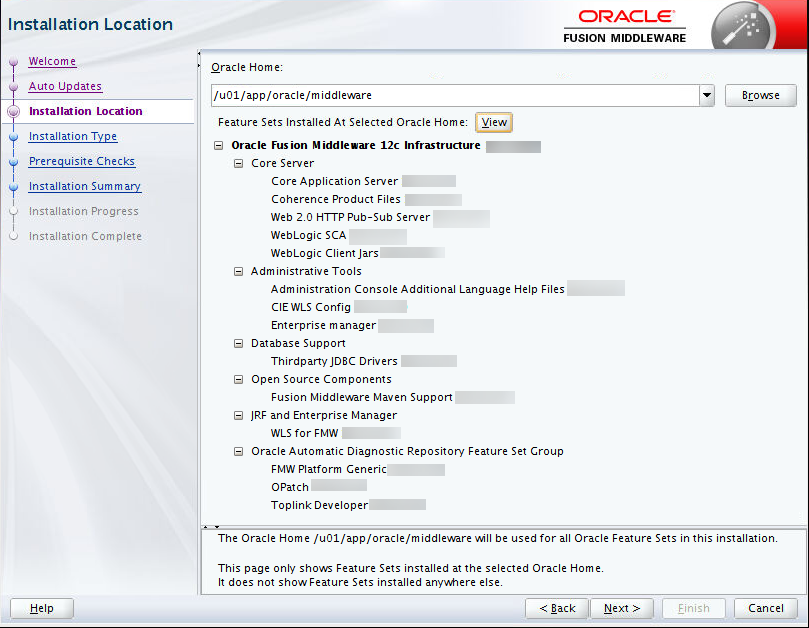Click the message pane splitter arrows
809x628 pixels.
point(212,526)
